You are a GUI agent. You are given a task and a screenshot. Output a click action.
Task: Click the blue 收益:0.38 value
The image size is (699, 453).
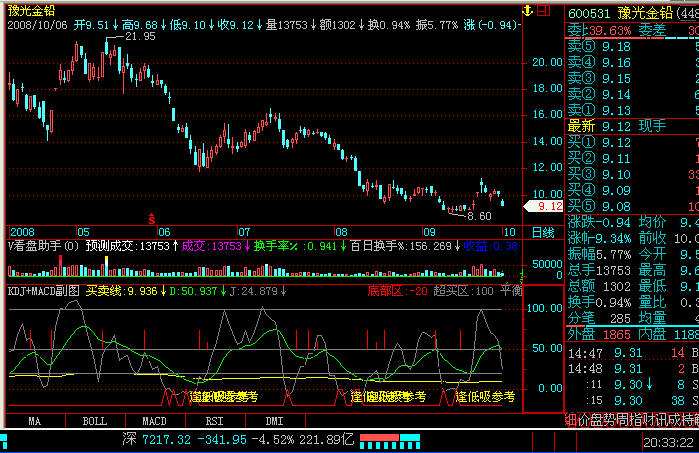click(x=491, y=246)
